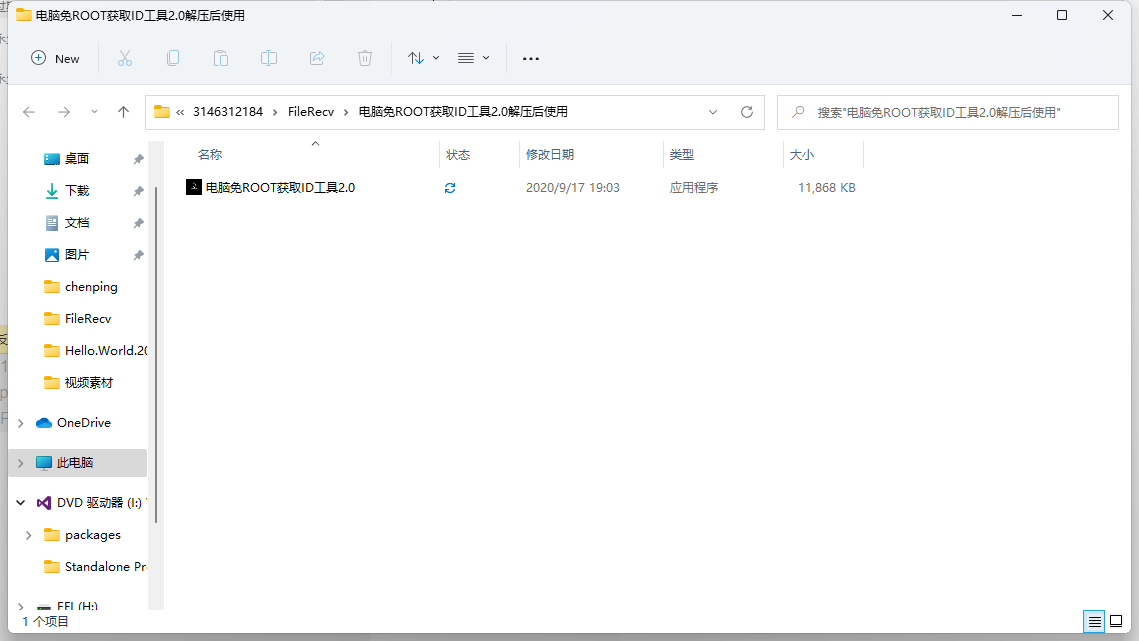The height and width of the screenshot is (641, 1139).
Task: Open recent locations chevron
Action: click(94, 112)
